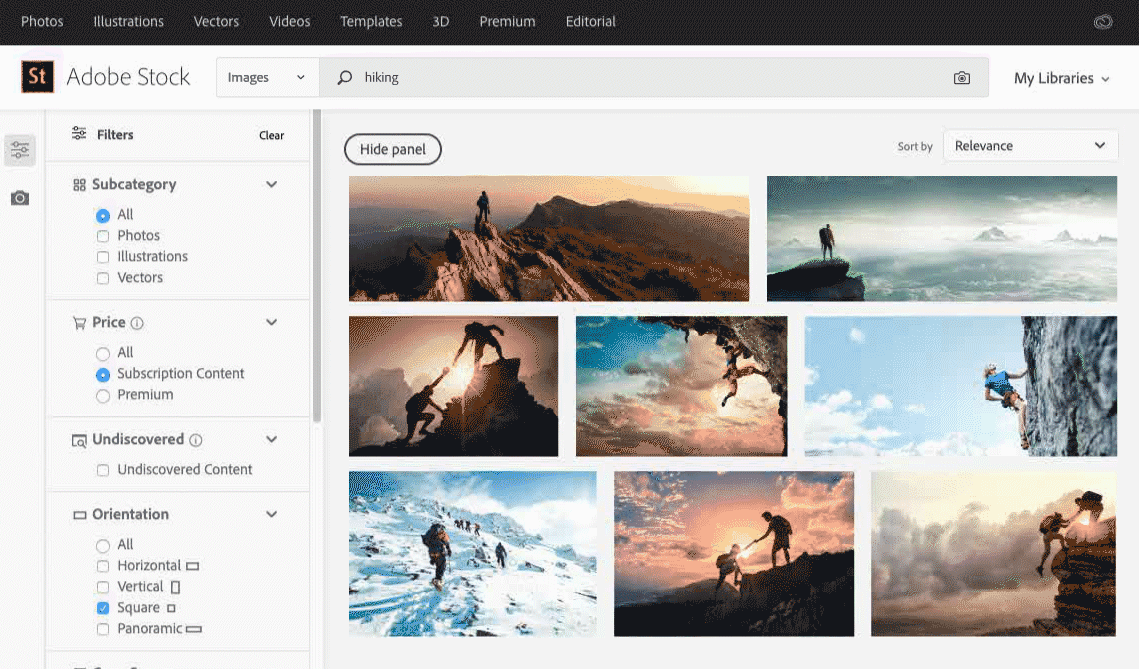The height and width of the screenshot is (669, 1139).
Task: Click the visual search camera icon in search bar
Action: 961,78
